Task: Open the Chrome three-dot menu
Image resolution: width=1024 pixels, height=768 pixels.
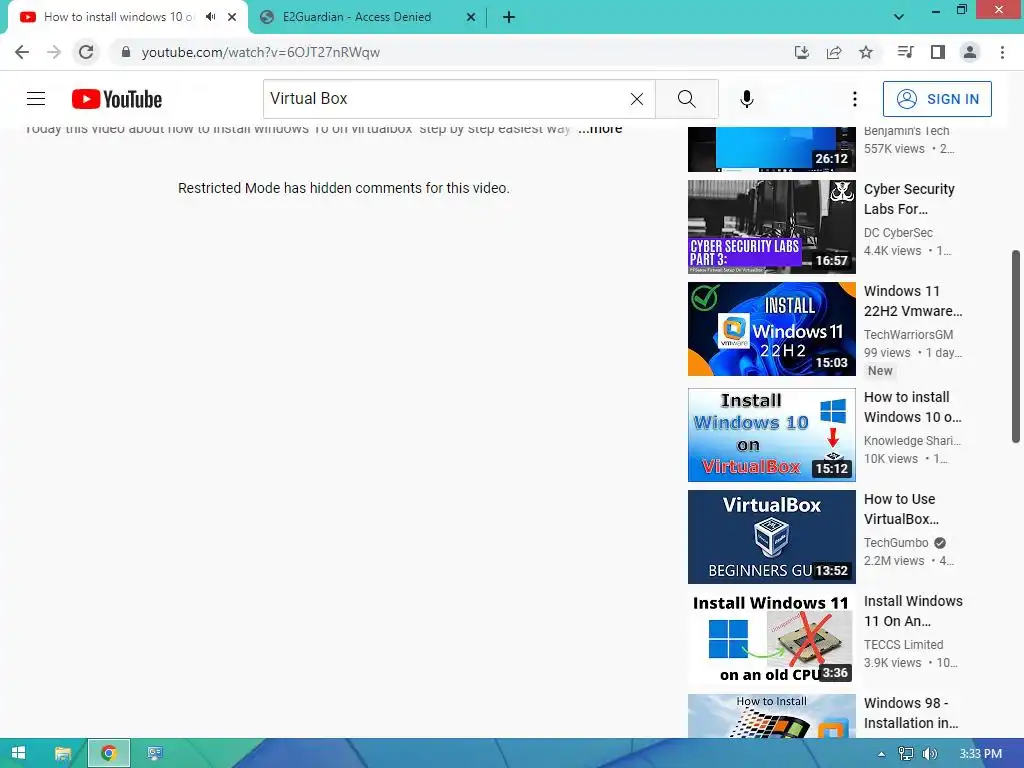Action: pos(1002,52)
